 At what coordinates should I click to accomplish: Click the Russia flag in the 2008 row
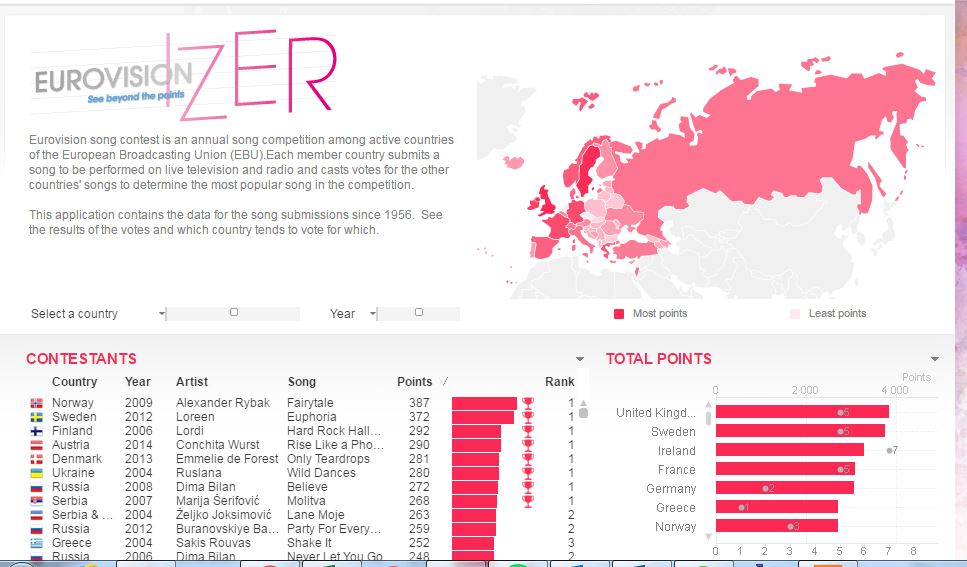(x=36, y=487)
